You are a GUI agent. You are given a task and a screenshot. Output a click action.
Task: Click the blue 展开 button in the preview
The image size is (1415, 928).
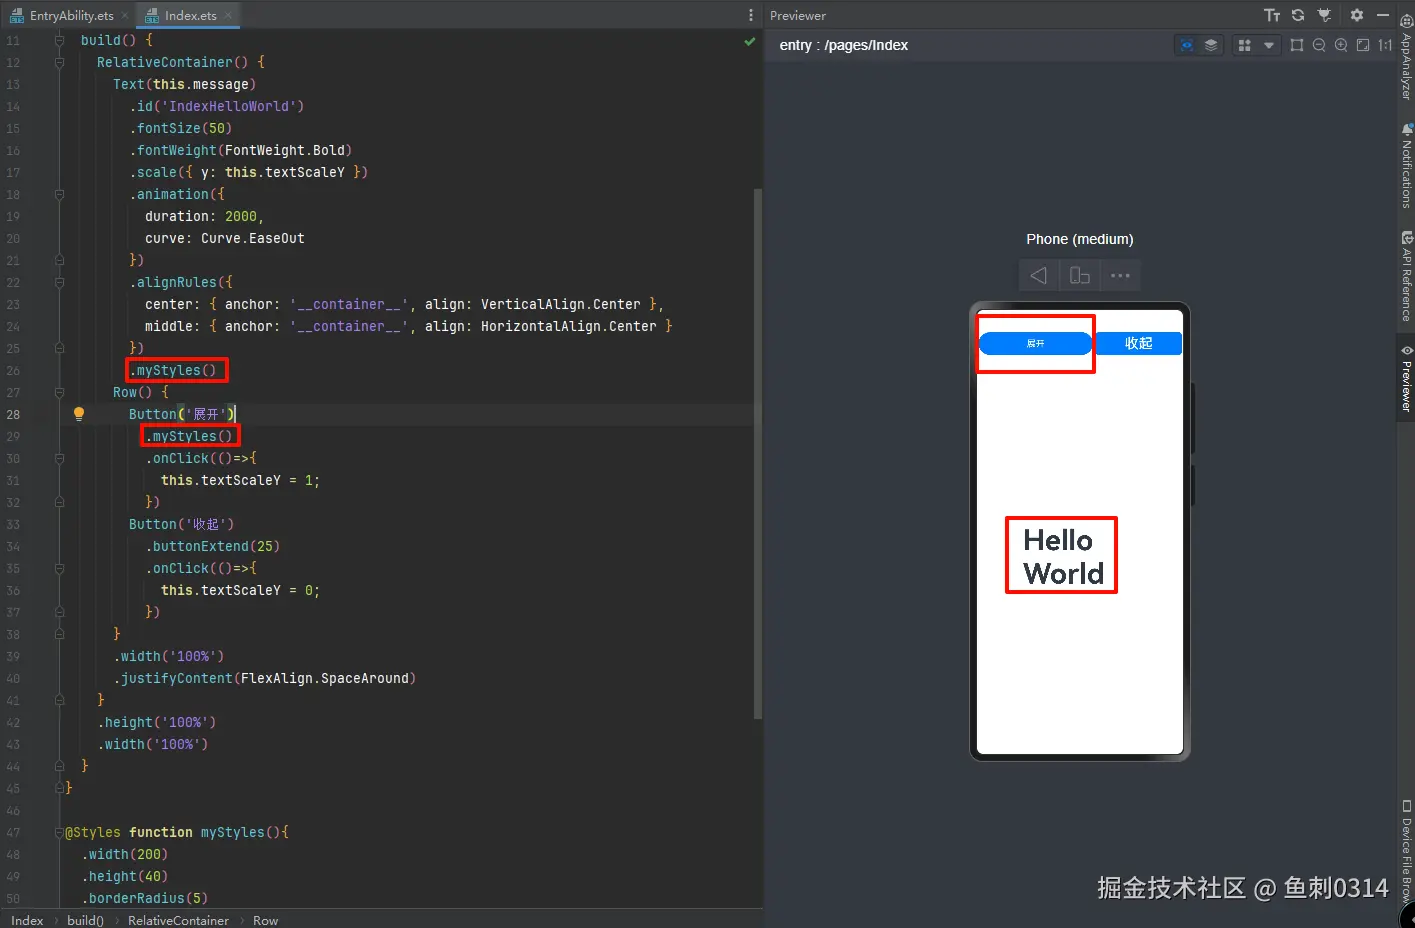point(1035,343)
